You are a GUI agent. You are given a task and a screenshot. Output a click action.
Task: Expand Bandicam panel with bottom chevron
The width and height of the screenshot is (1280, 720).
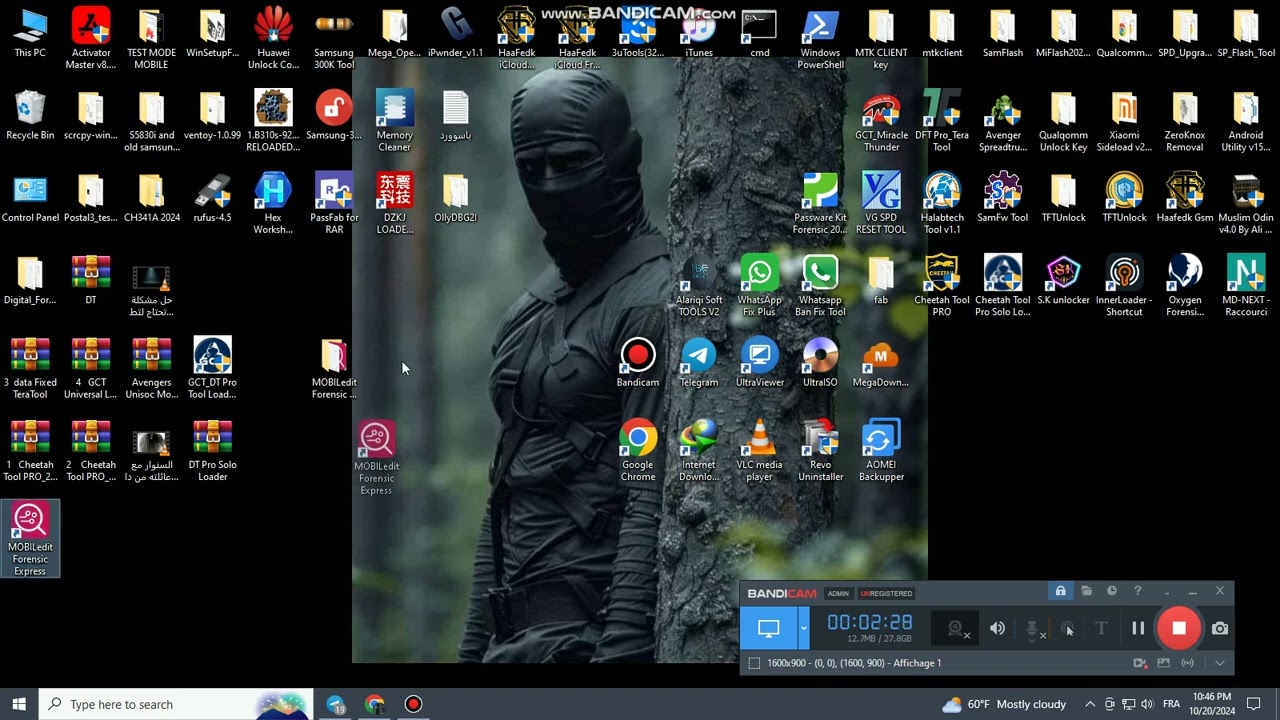pos(1220,663)
